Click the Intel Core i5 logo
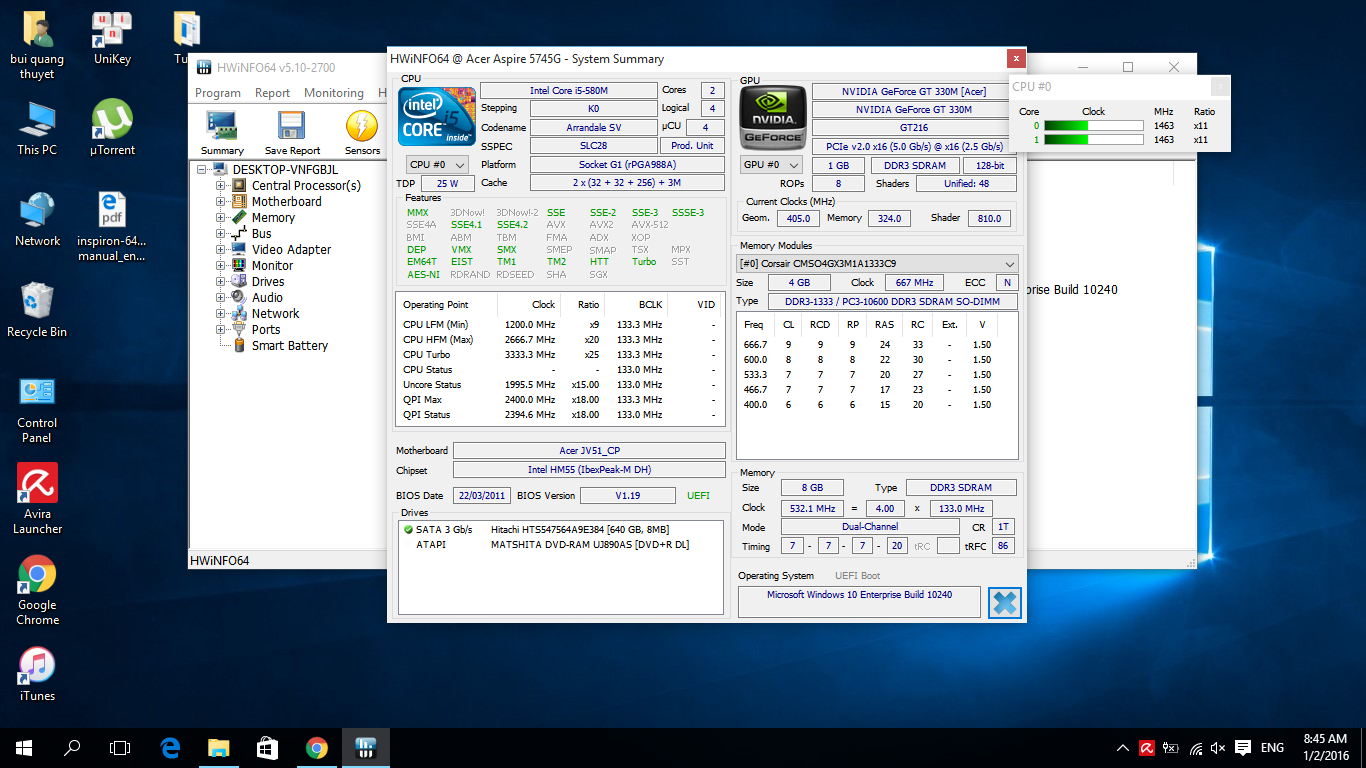 (x=436, y=117)
